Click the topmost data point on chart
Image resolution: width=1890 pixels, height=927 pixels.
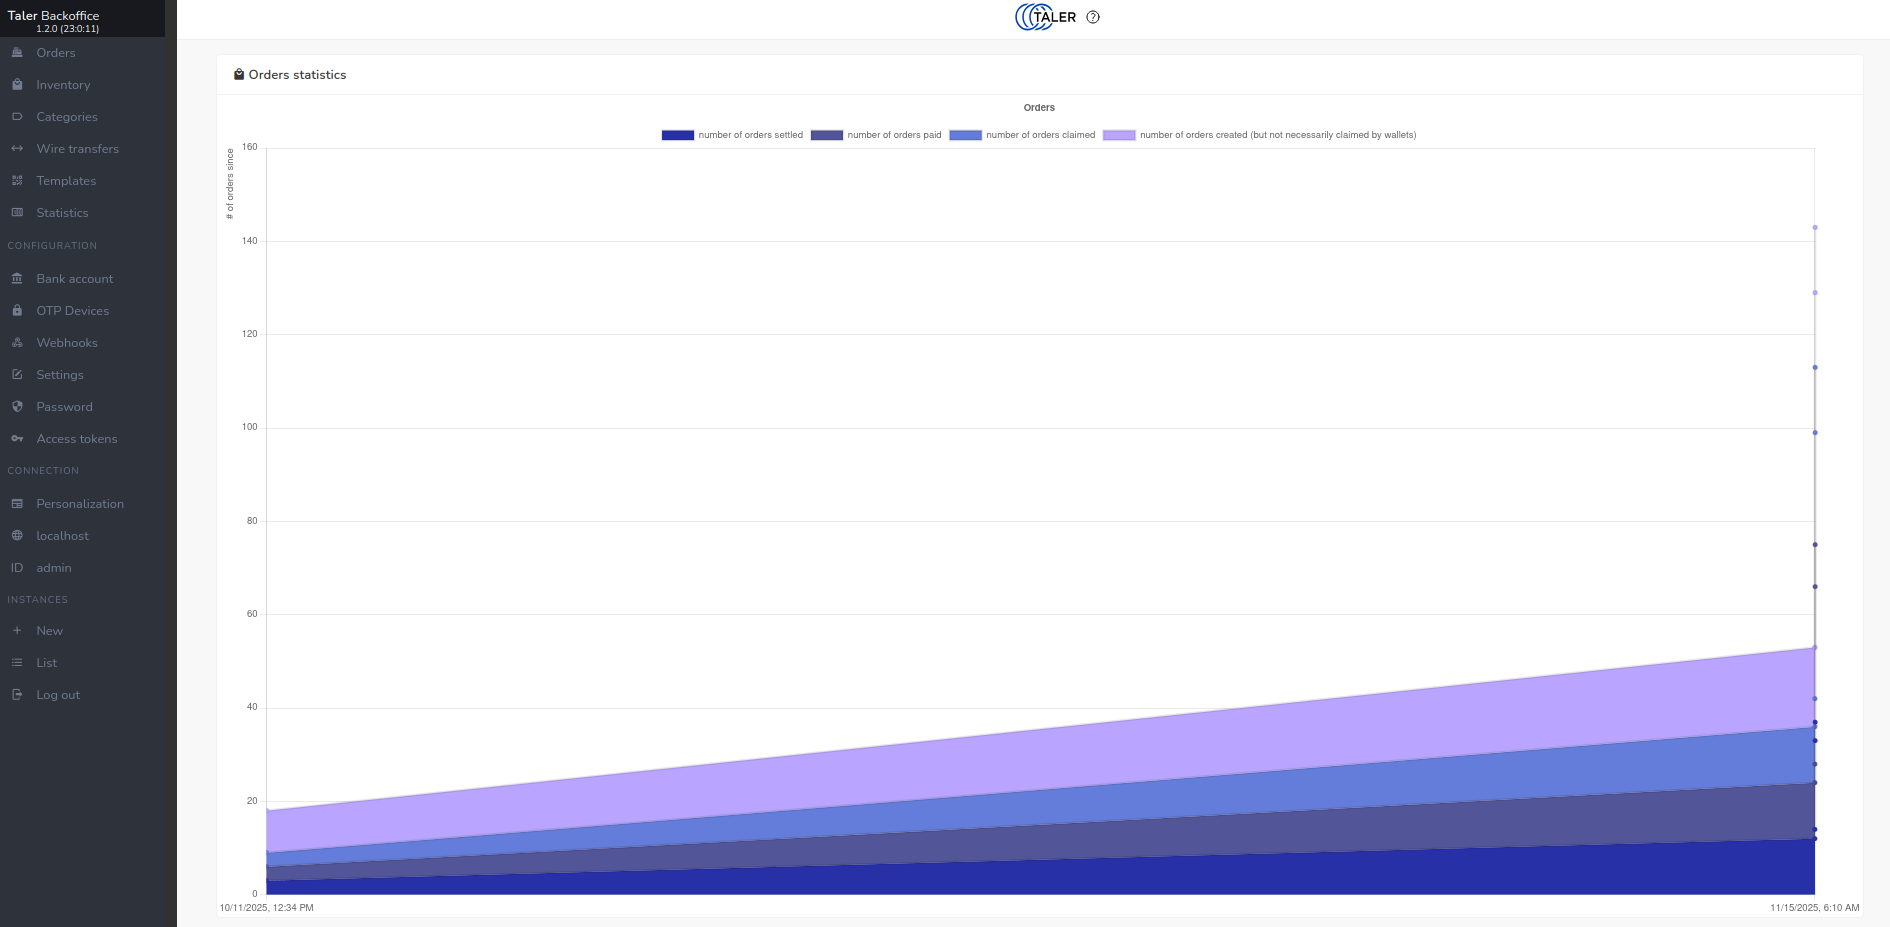1815,228
